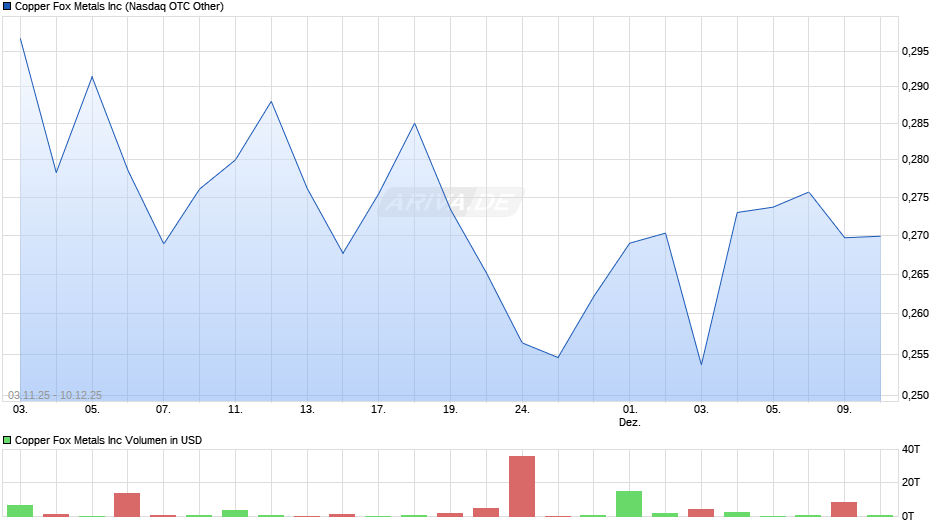Click the title 'Copper Fox Metals Inc (Nasdaq OTC Other)'

coord(119,7)
